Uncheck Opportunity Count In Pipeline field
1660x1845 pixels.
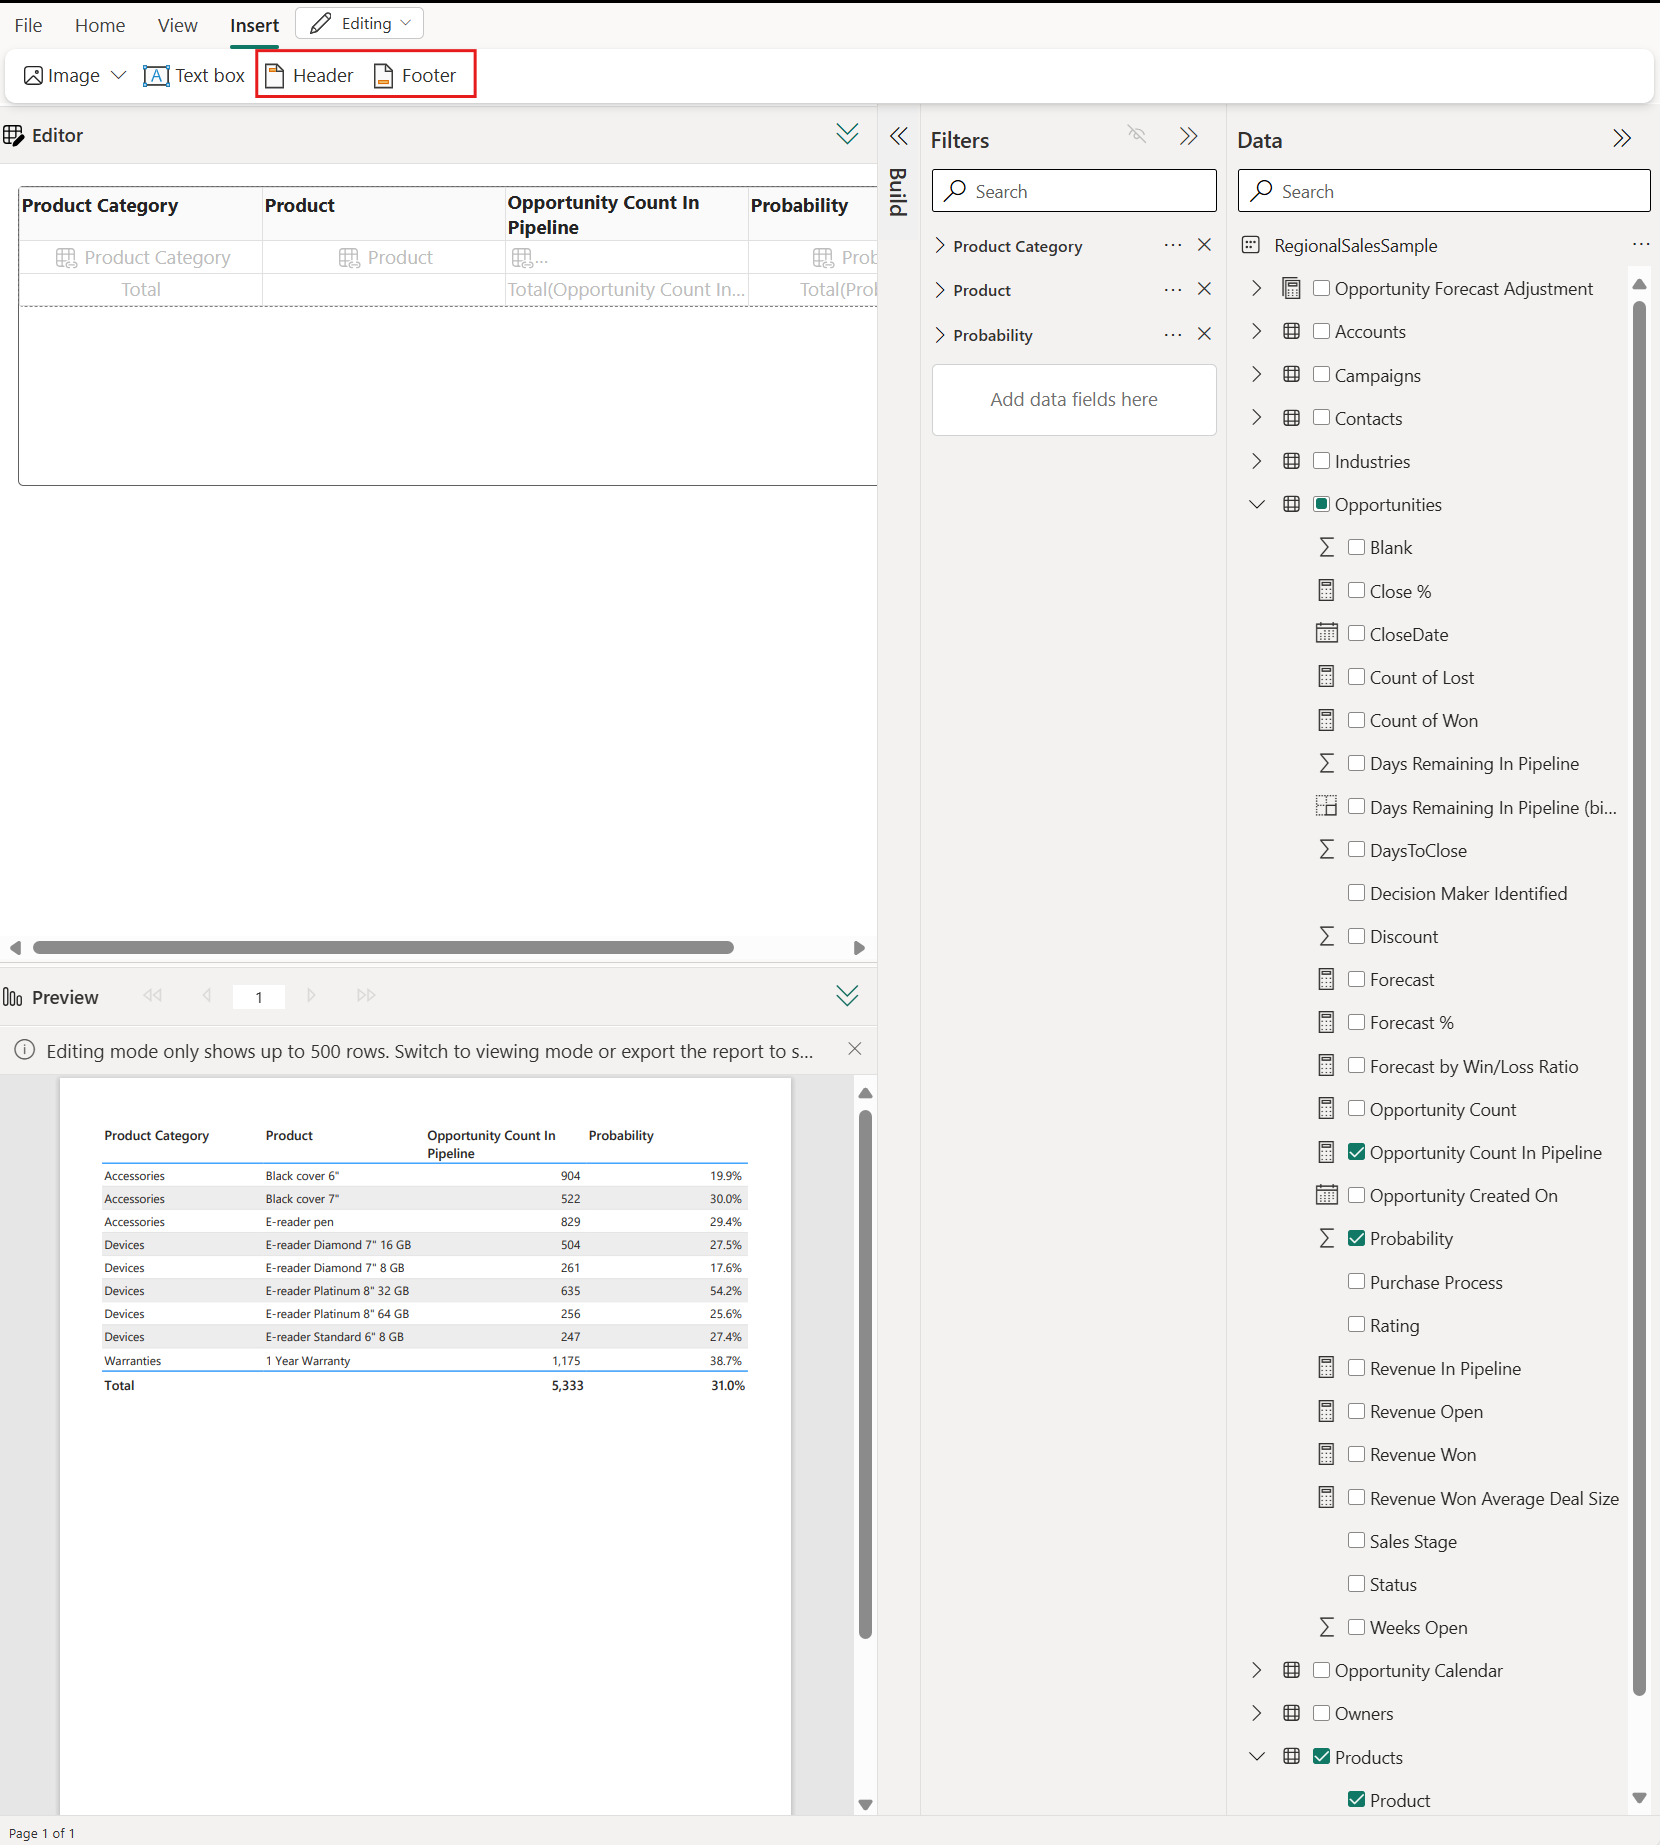(1356, 1152)
